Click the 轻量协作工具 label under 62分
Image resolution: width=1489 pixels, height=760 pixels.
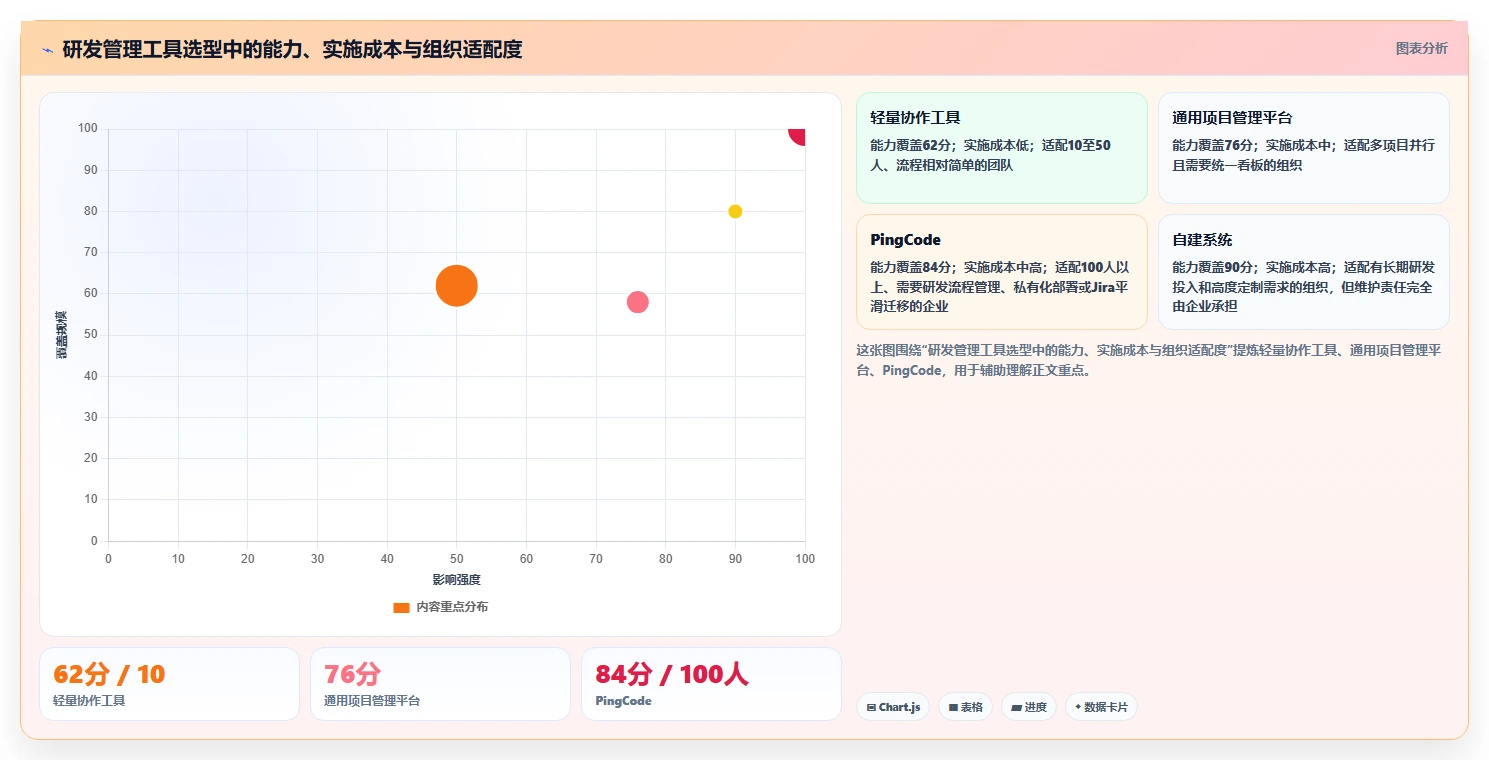(x=89, y=701)
